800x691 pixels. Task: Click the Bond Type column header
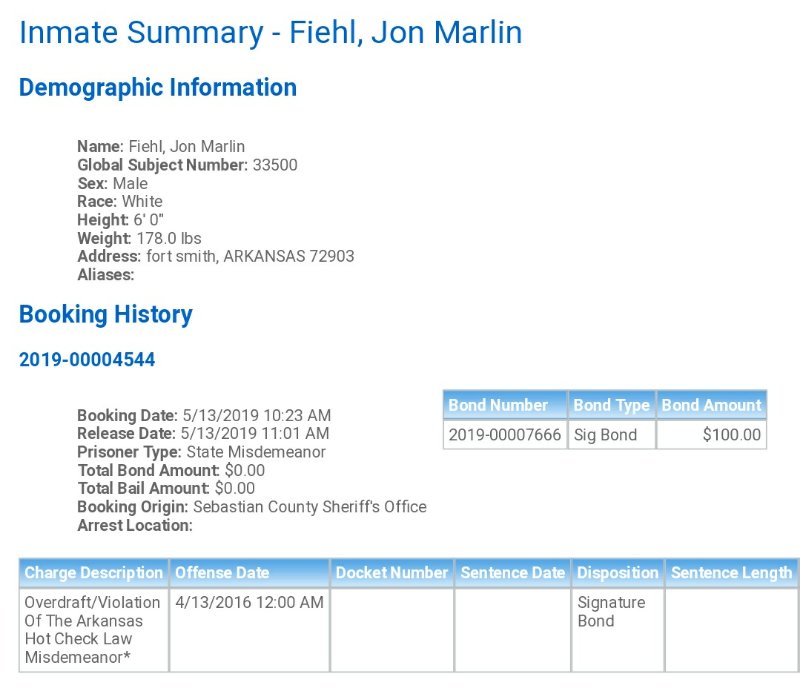(x=611, y=405)
